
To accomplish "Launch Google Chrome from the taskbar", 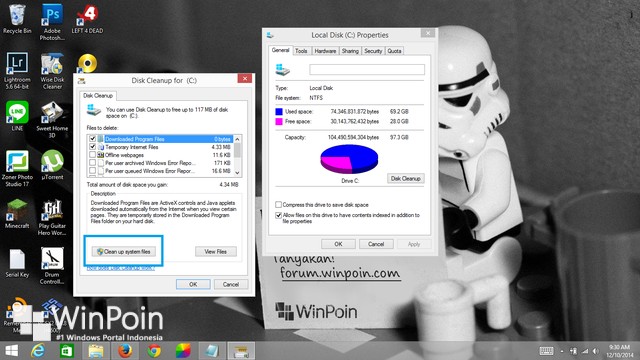I will point(154,351).
